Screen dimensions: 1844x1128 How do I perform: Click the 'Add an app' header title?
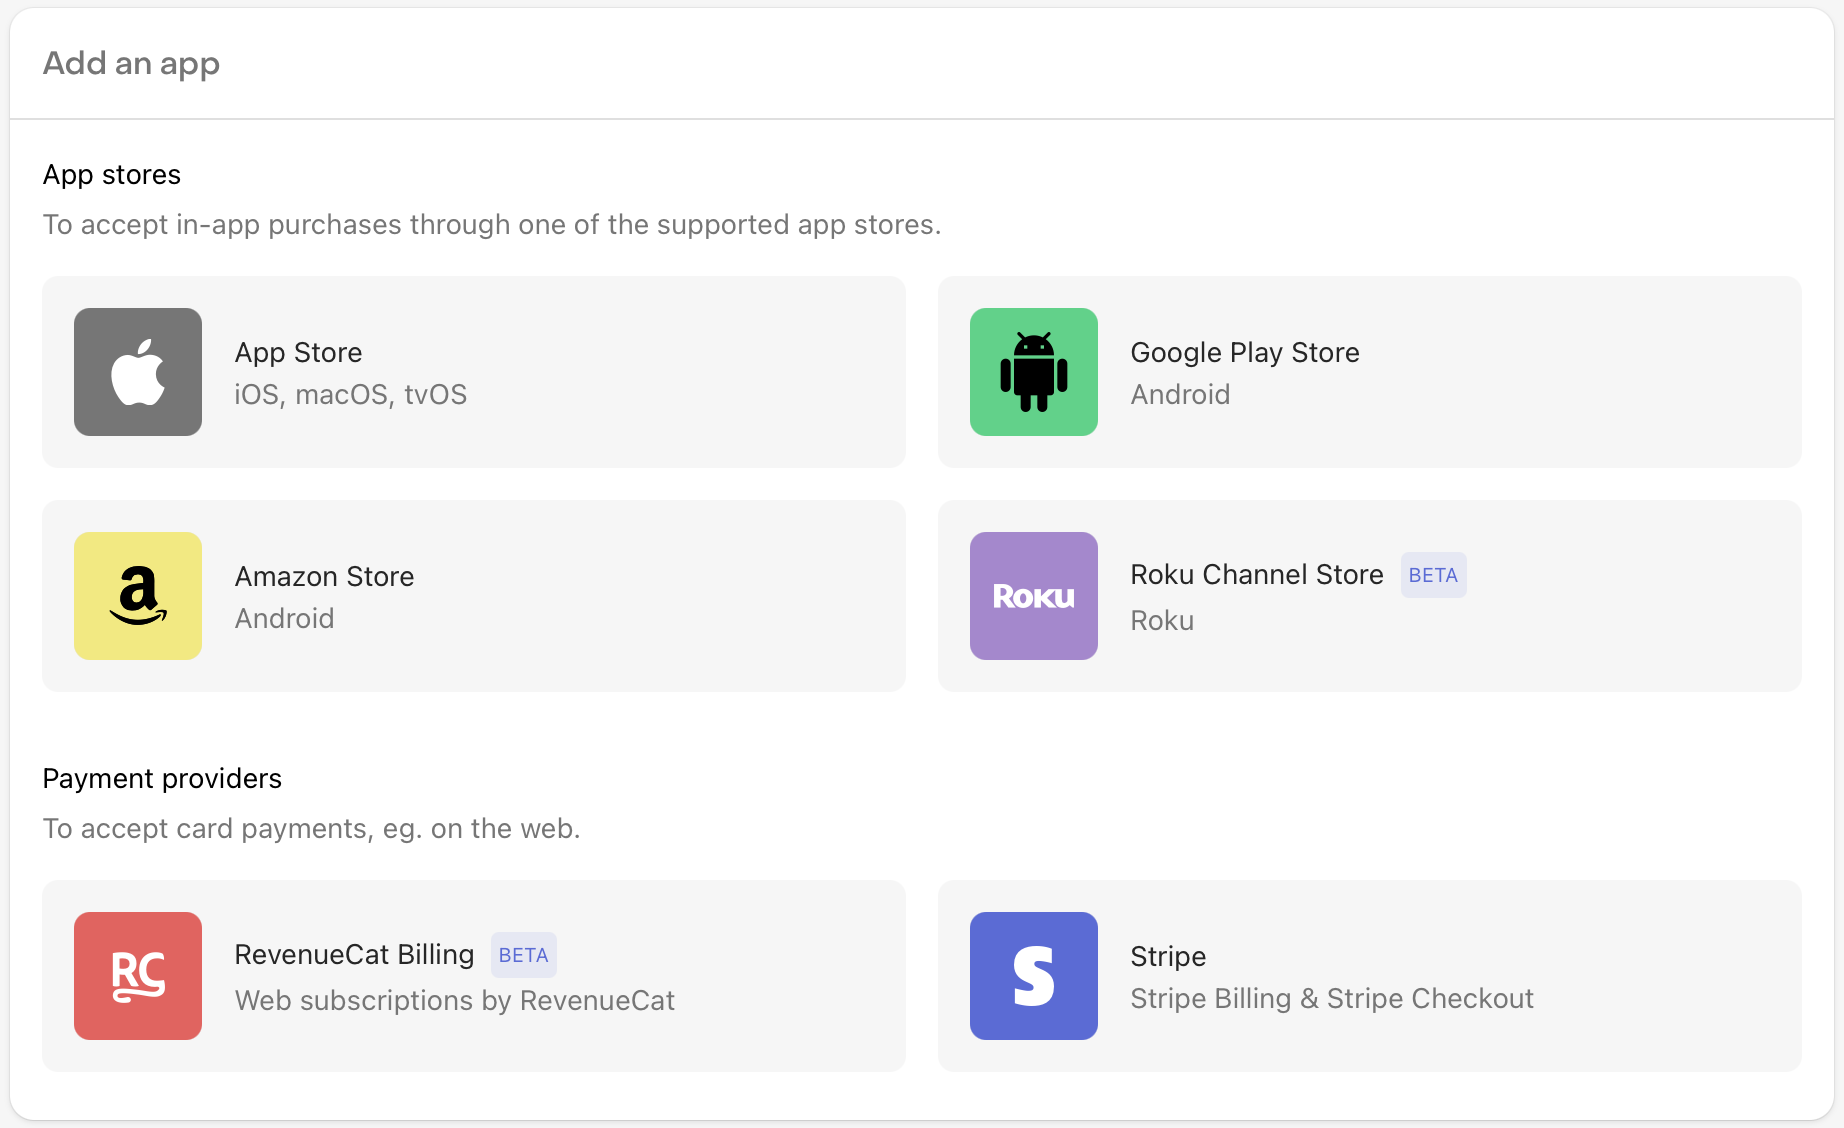131,64
